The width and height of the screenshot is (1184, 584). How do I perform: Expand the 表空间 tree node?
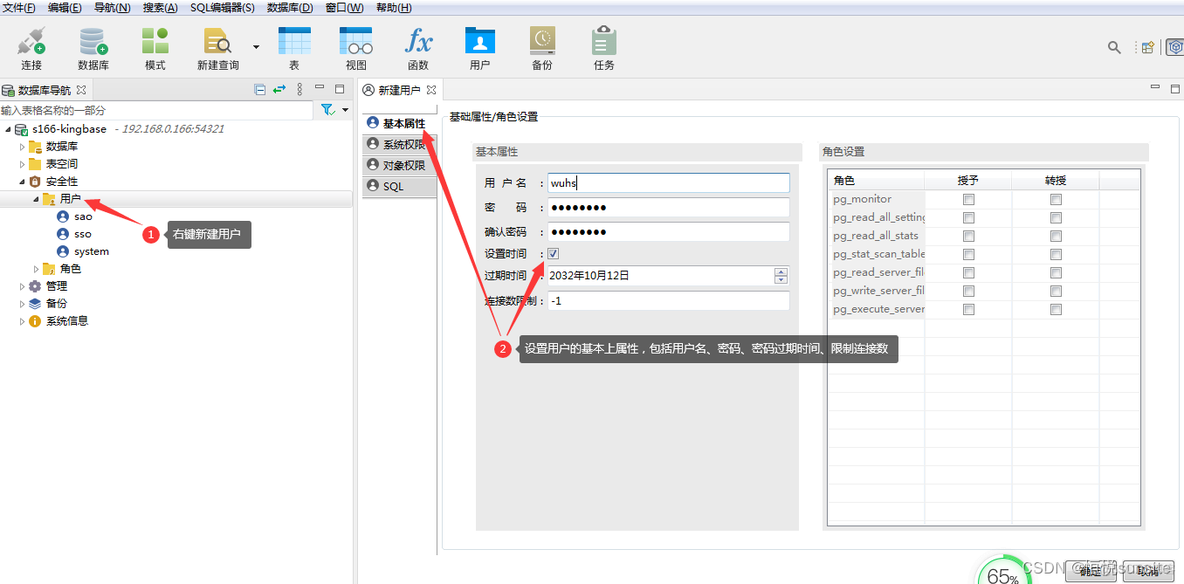pos(22,164)
